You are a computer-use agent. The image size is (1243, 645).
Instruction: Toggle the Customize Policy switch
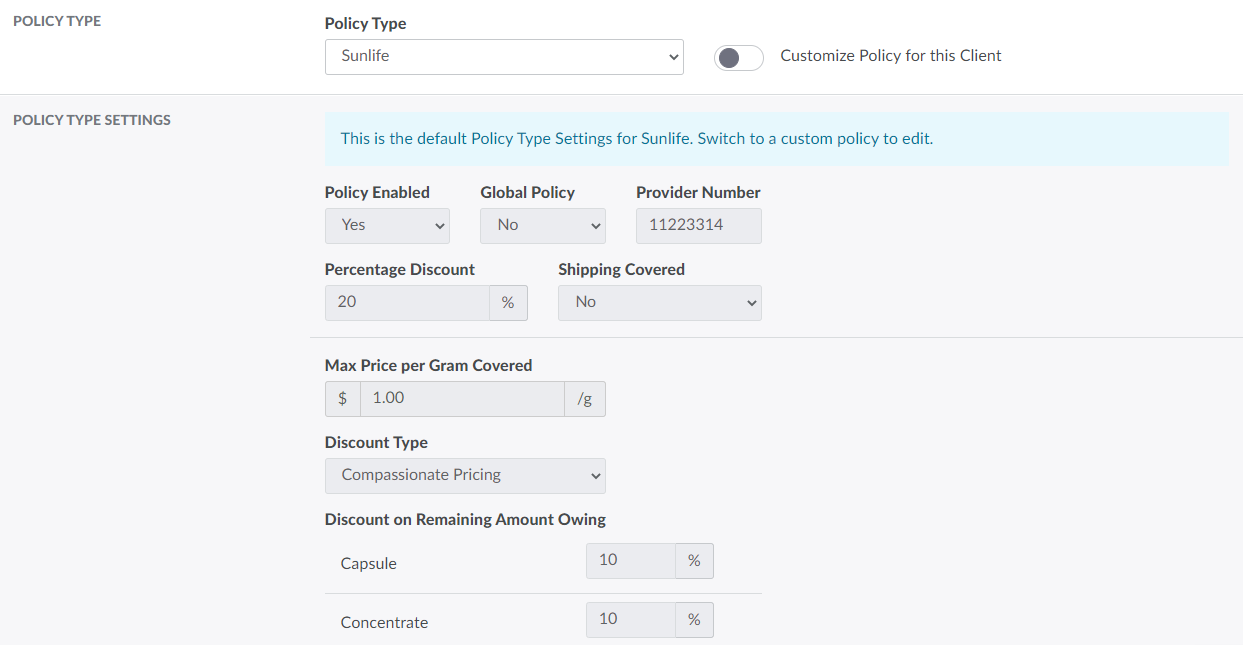click(738, 57)
